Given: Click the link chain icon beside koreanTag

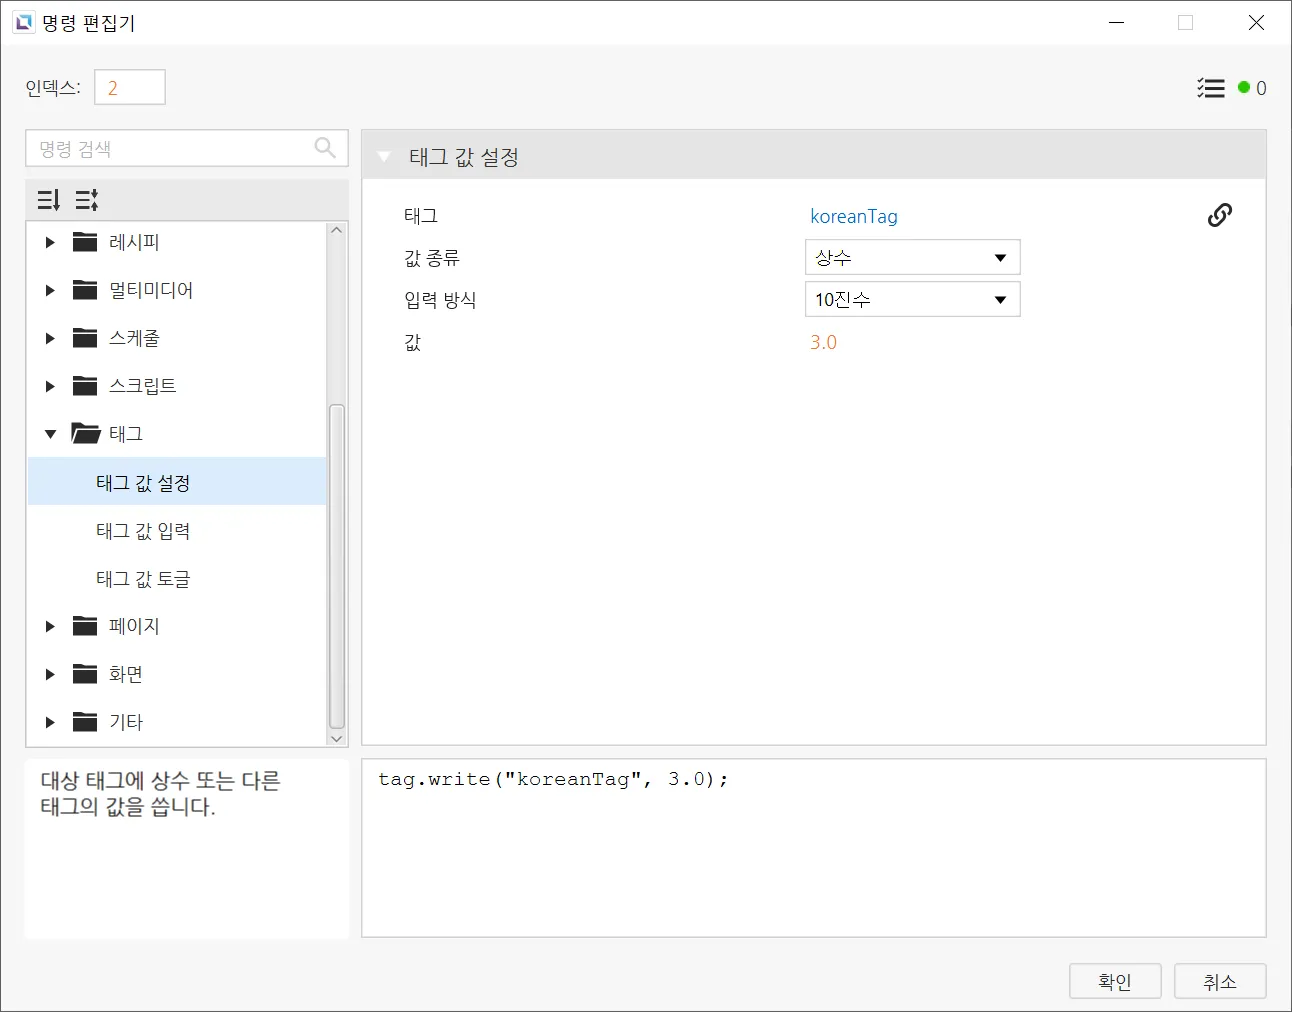Looking at the screenshot, I should click(x=1219, y=215).
